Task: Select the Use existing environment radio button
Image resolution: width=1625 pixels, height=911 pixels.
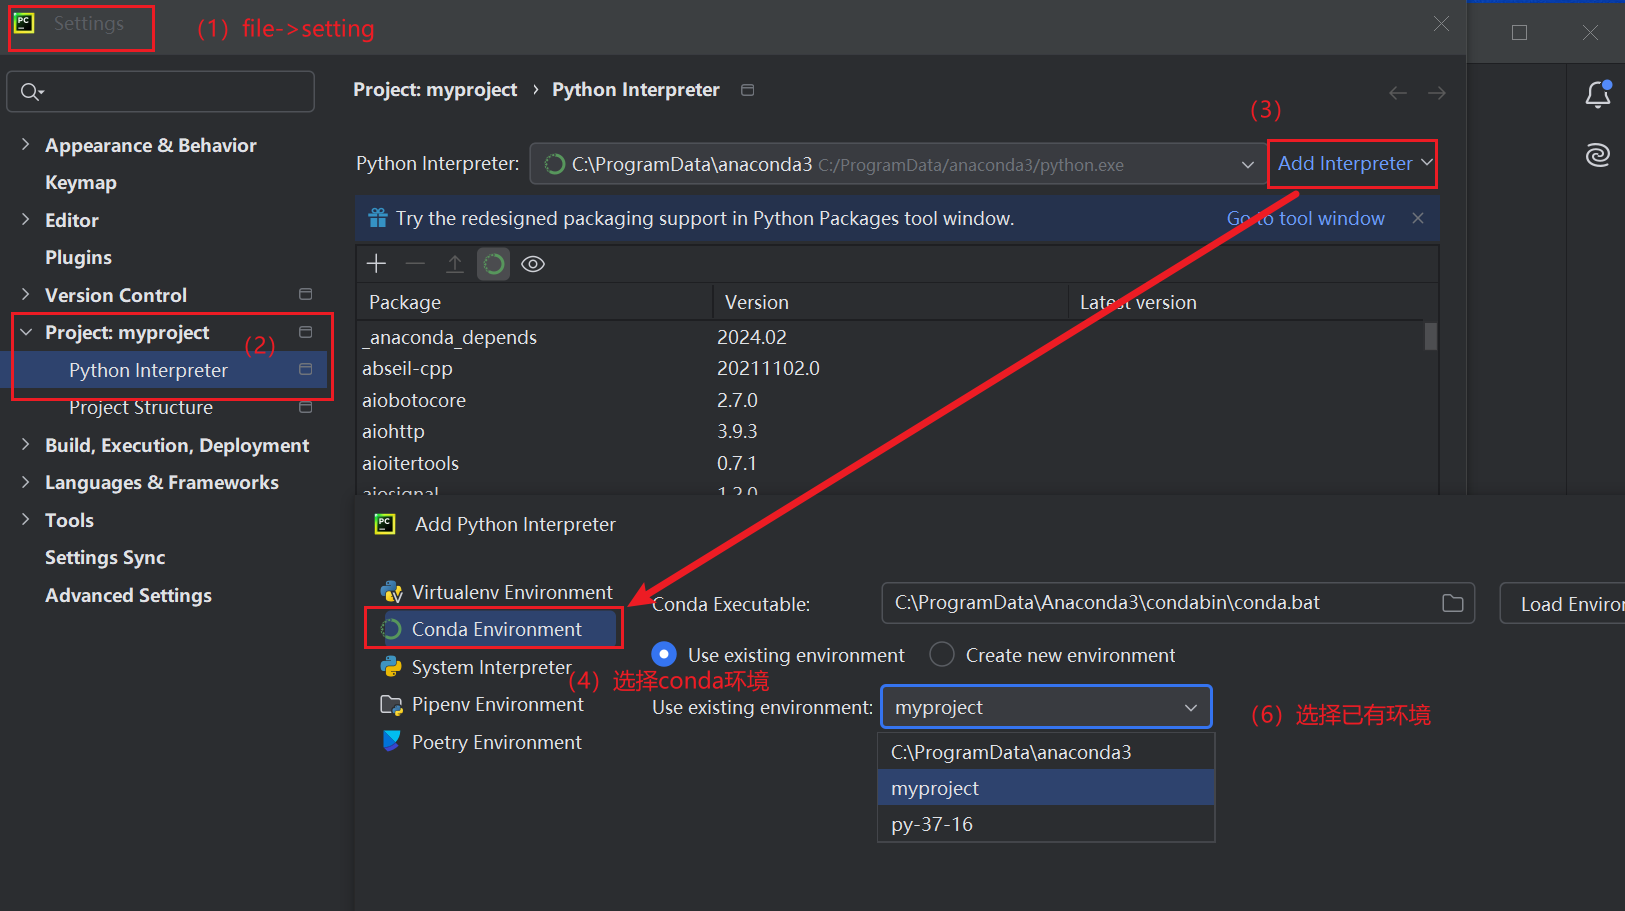Action: [664, 654]
